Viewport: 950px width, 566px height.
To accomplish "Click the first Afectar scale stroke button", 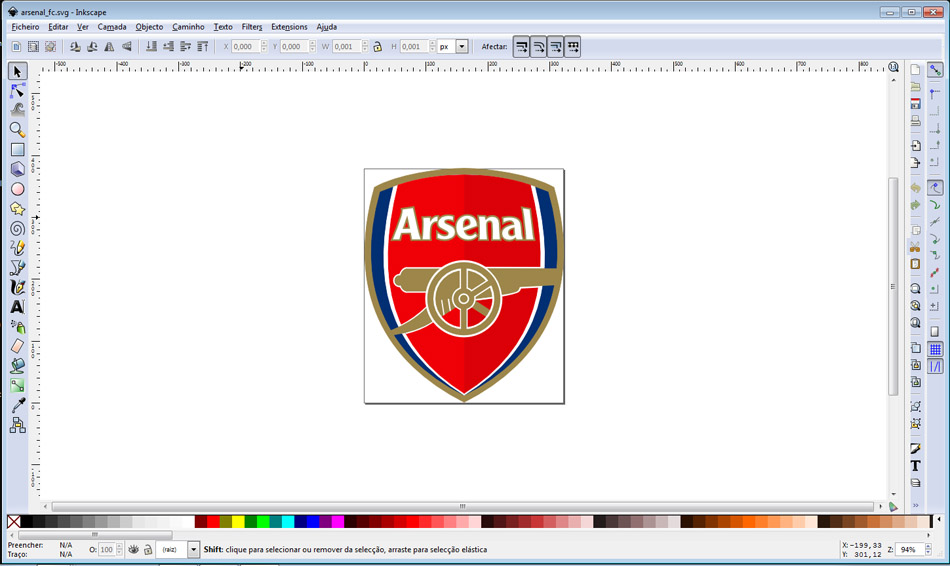I will coord(521,47).
